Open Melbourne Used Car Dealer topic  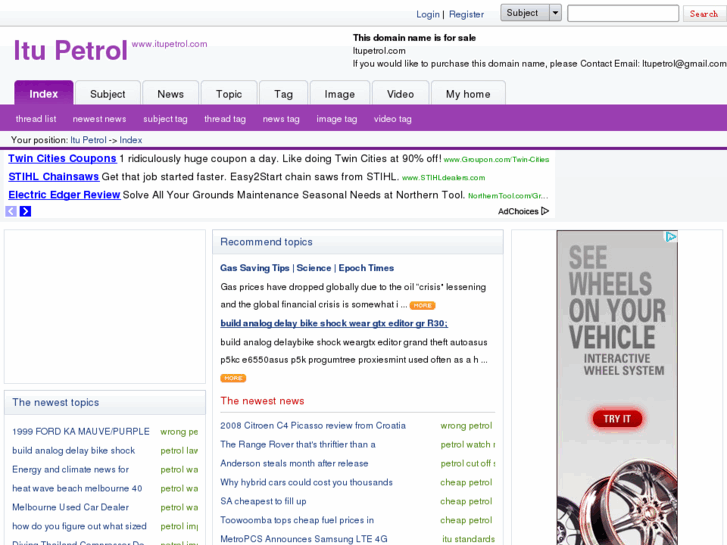point(70,507)
